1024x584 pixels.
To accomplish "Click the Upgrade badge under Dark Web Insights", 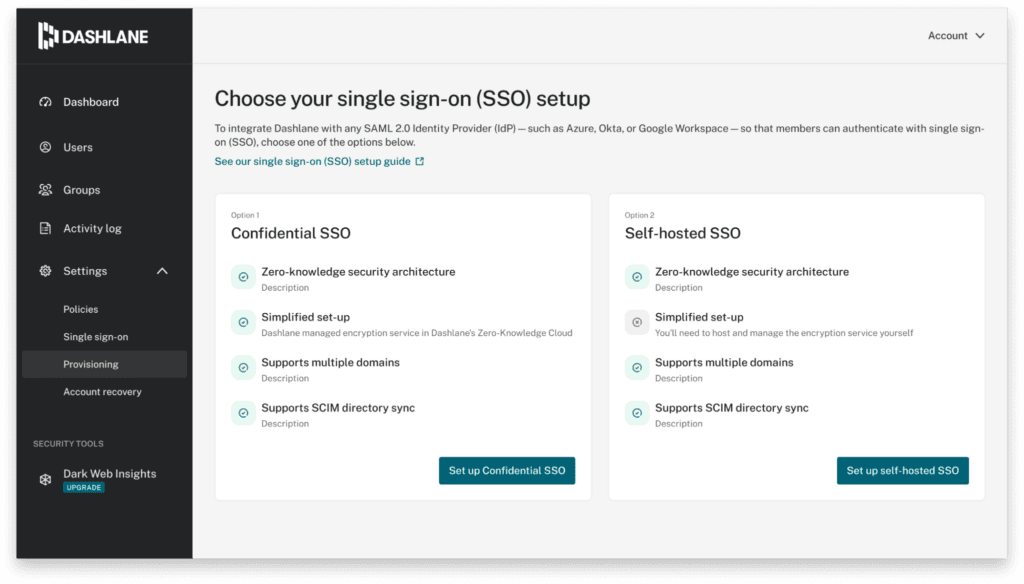I will click(x=84, y=488).
